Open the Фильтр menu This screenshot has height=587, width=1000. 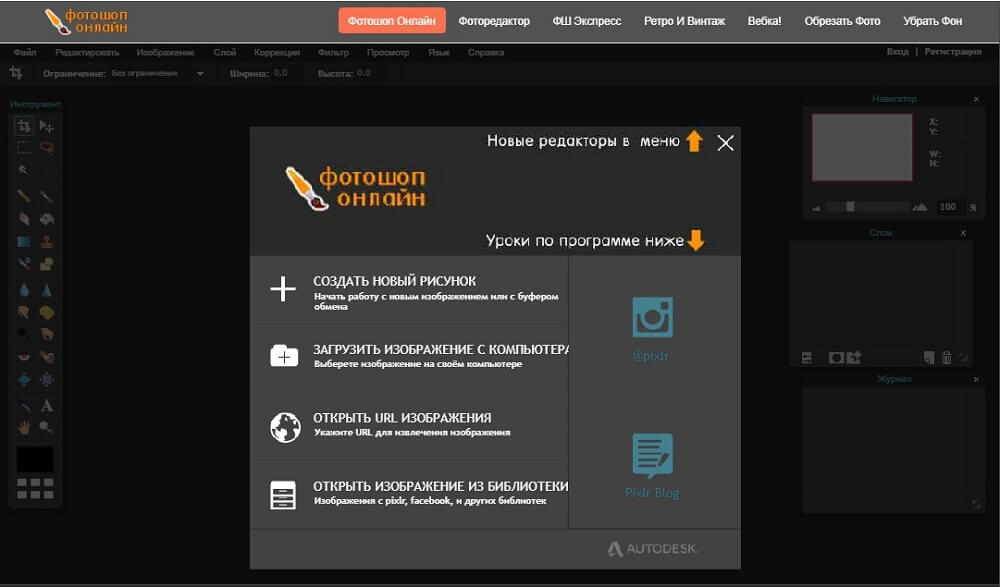[x=333, y=52]
